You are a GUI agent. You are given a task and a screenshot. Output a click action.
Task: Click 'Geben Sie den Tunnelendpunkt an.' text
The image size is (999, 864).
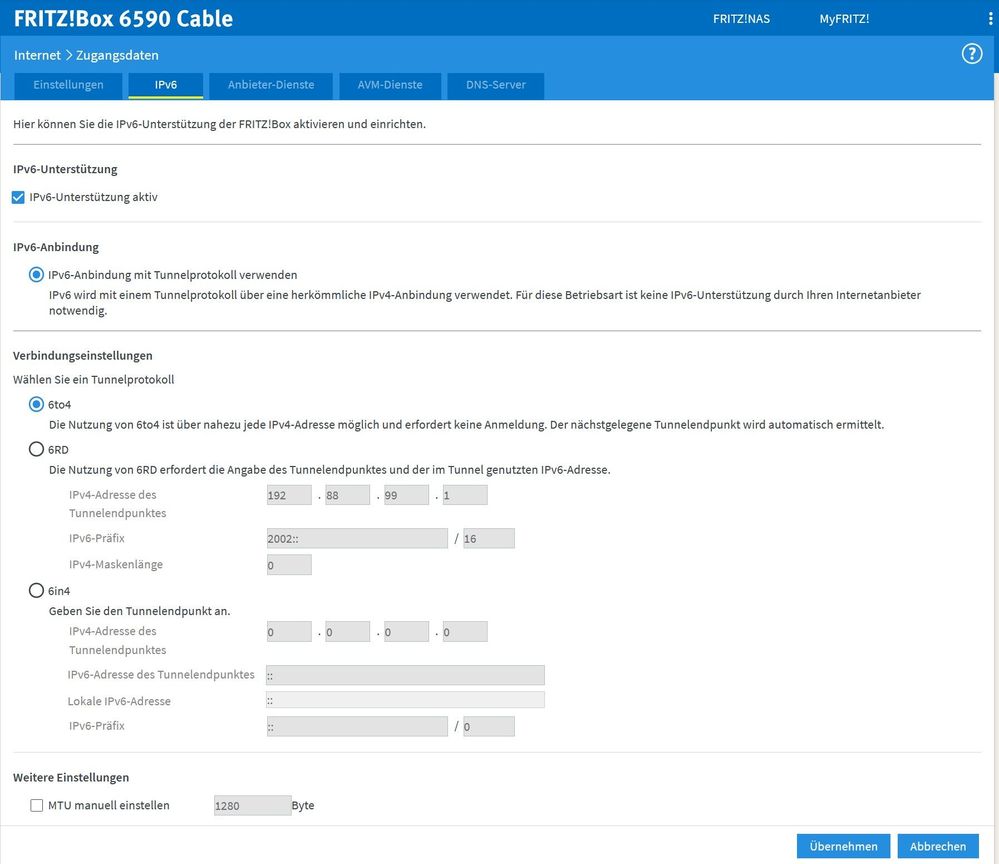[x=140, y=611]
